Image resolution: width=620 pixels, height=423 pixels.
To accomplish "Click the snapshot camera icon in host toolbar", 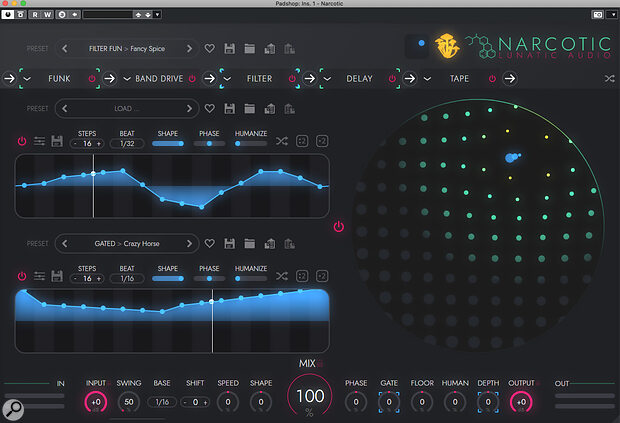I will (597, 15).
